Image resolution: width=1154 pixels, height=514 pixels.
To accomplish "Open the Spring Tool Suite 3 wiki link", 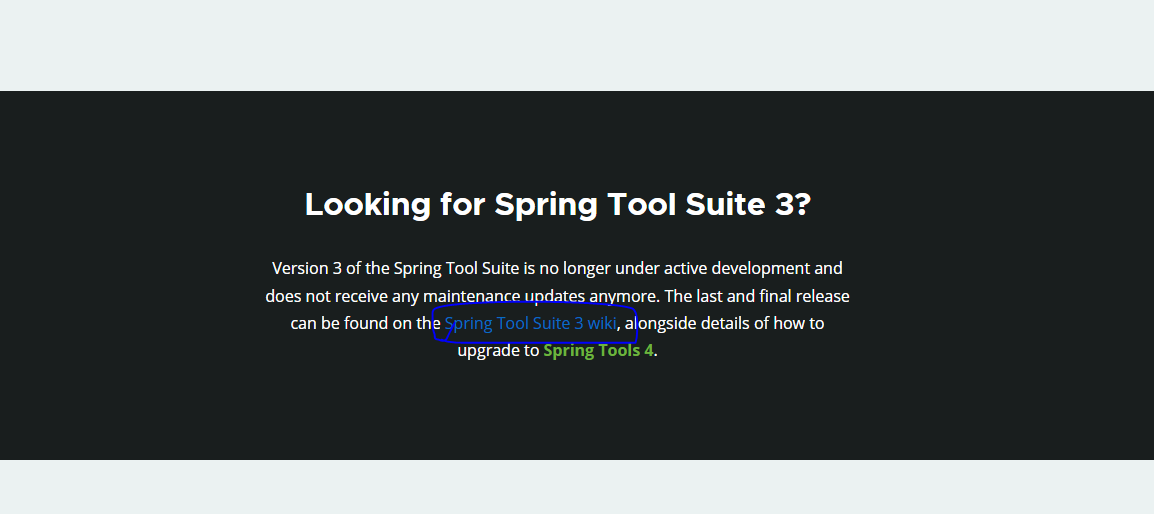I will (530, 323).
